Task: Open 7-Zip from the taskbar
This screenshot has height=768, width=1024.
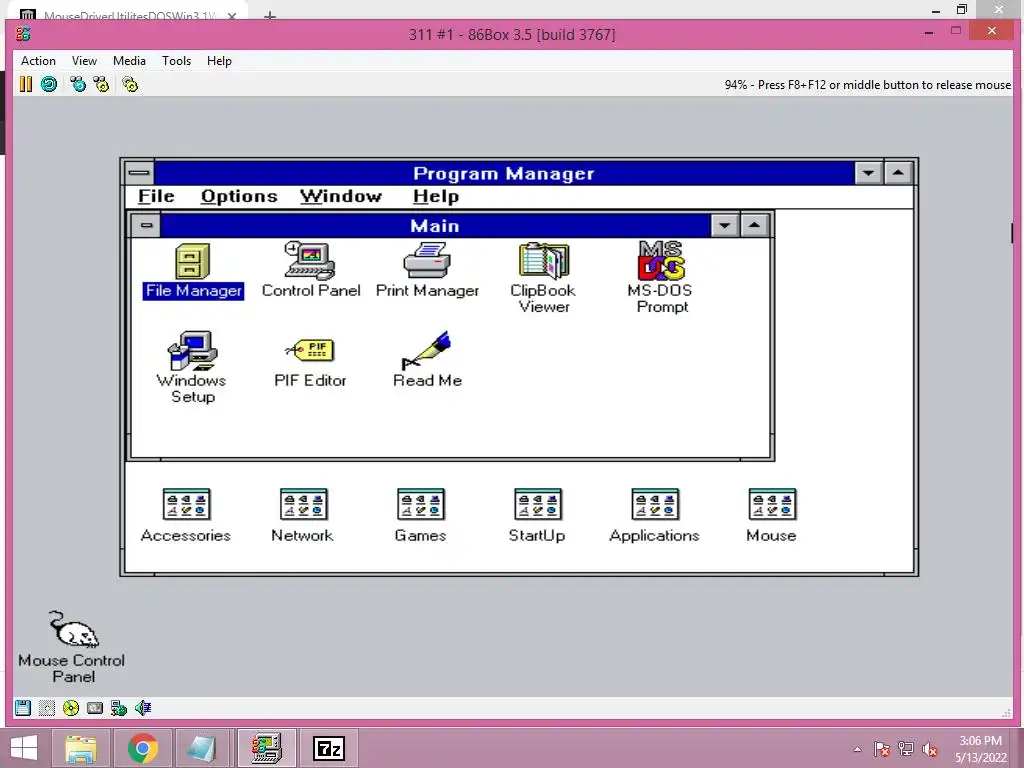Action: coord(328,748)
